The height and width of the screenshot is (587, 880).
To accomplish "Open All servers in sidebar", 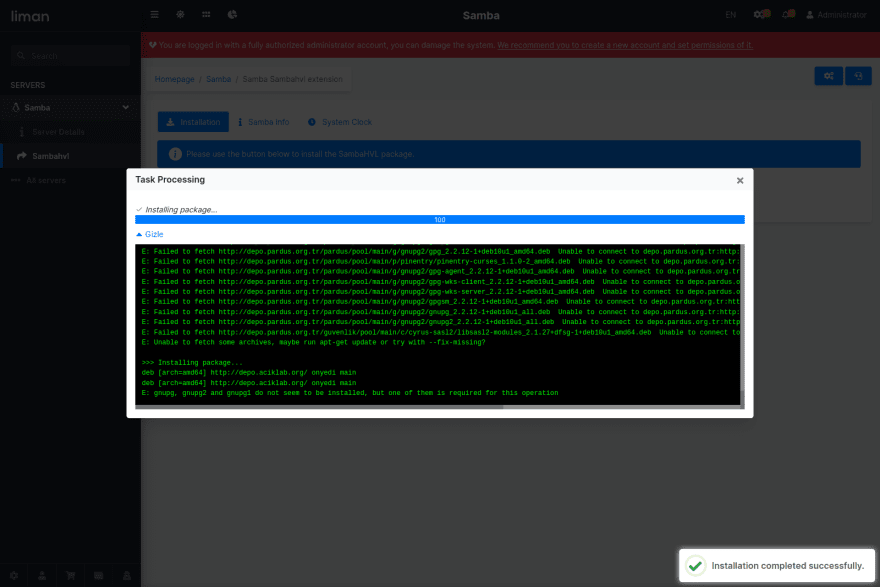I will click(45, 180).
